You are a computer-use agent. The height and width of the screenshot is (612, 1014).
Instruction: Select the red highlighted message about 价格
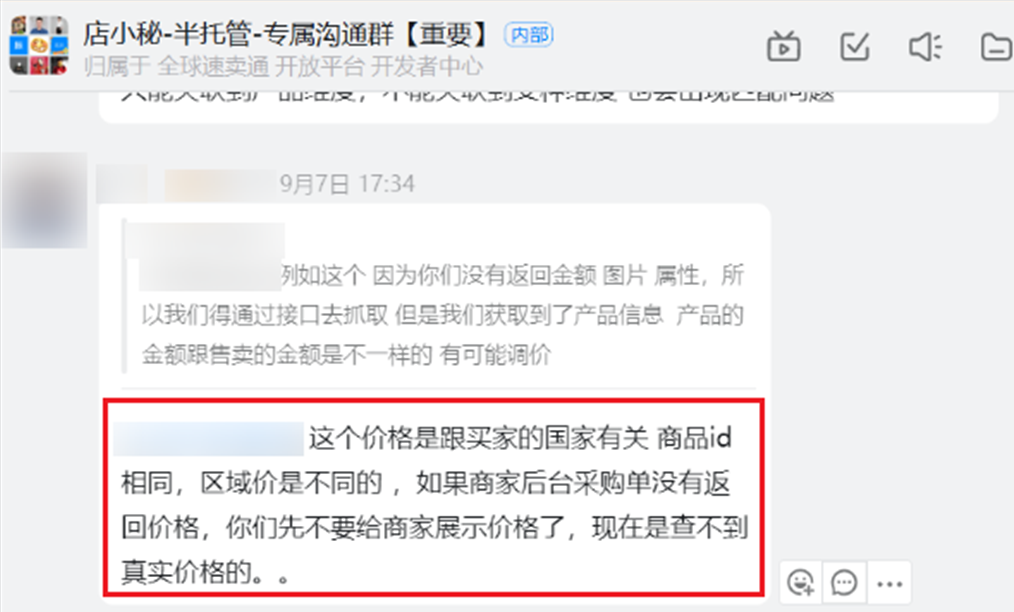point(433,498)
